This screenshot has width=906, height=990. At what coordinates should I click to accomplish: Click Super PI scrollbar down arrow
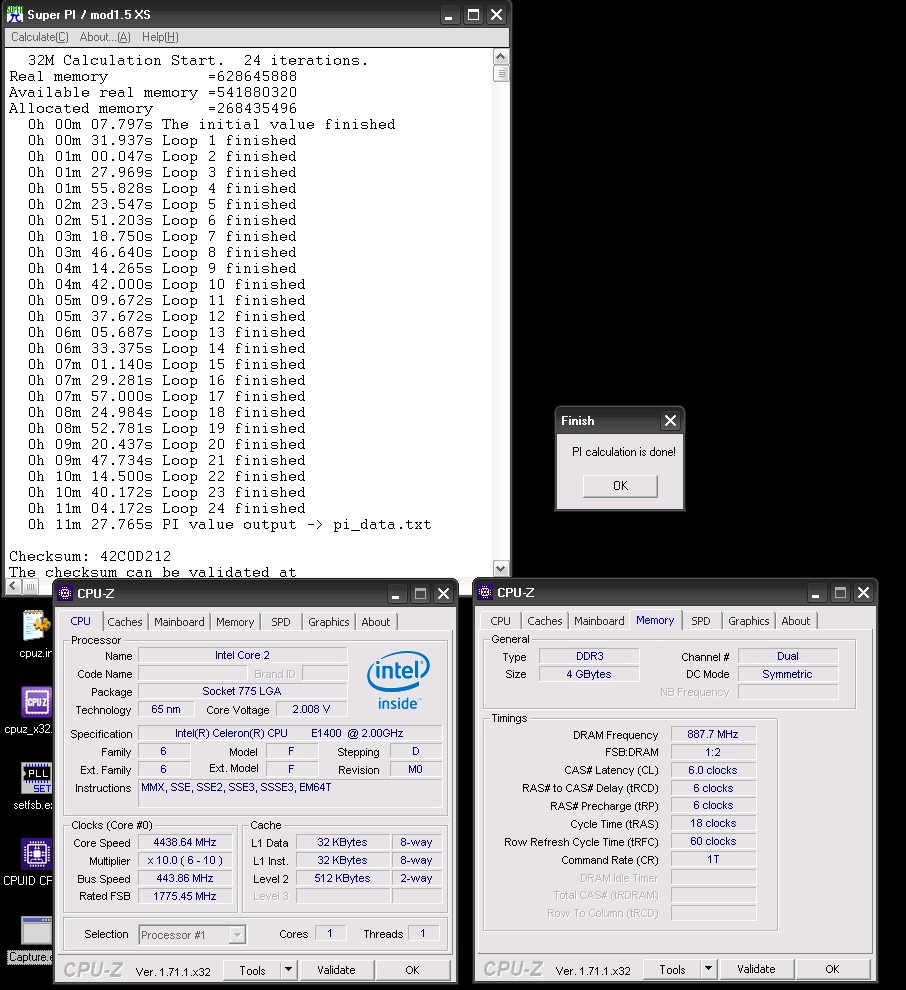pyautogui.click(x=501, y=569)
